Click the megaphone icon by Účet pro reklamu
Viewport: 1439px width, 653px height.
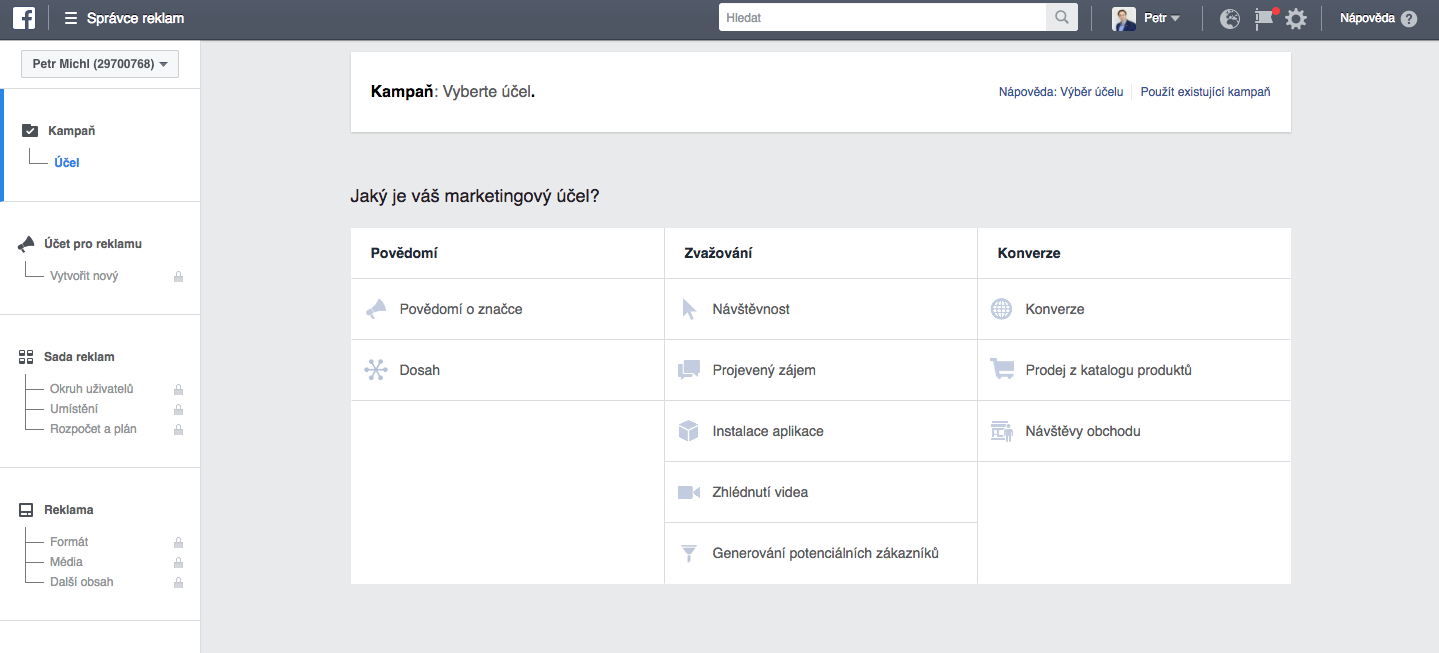coord(26,244)
